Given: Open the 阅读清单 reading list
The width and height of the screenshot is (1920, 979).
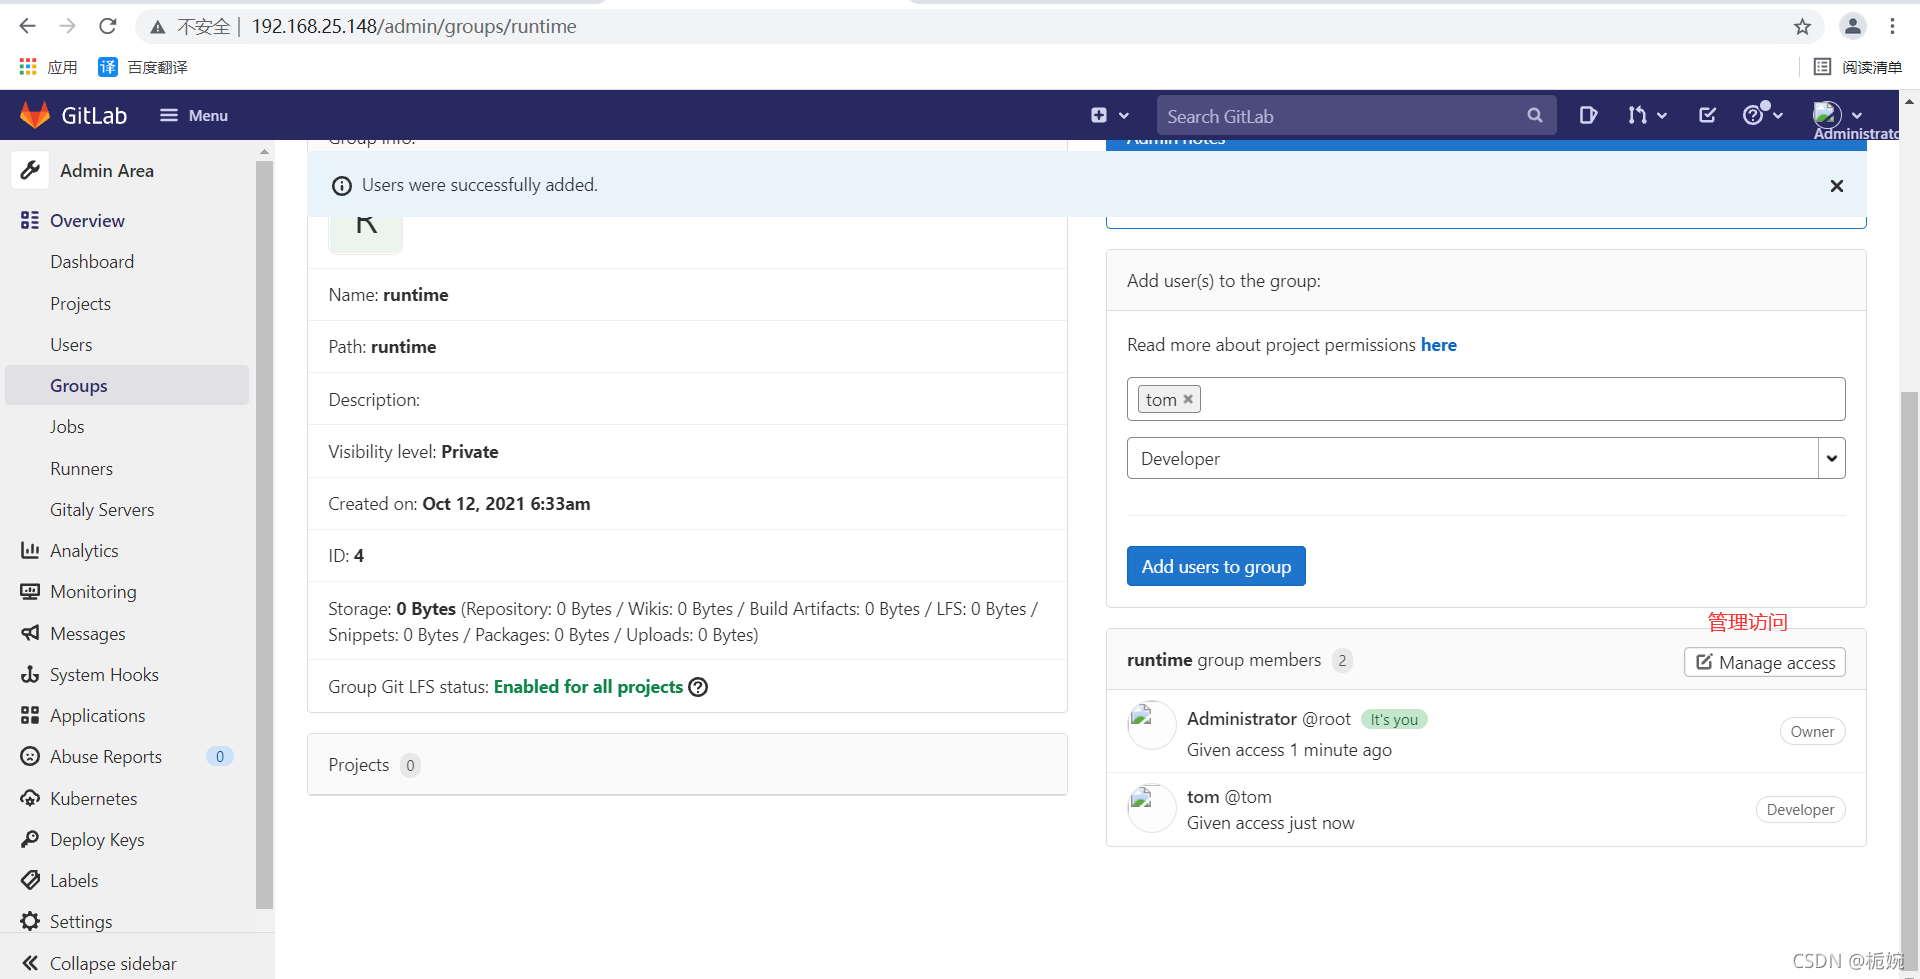Looking at the screenshot, I should (x=1858, y=67).
